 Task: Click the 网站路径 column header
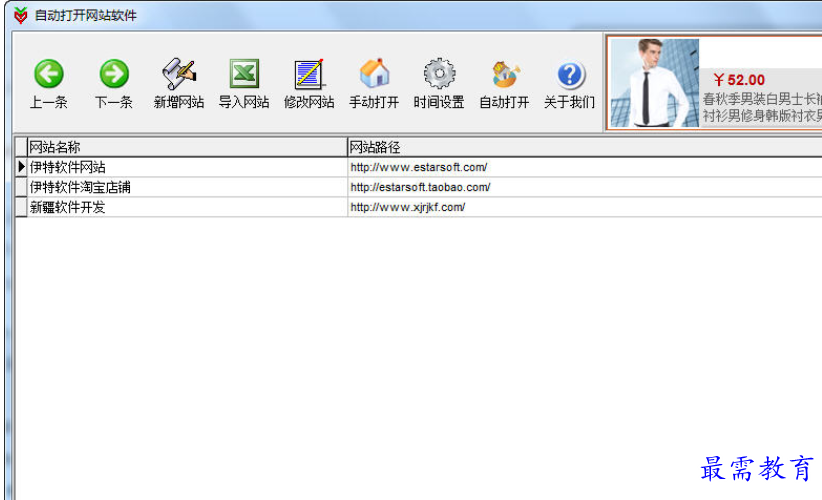[x=585, y=147]
